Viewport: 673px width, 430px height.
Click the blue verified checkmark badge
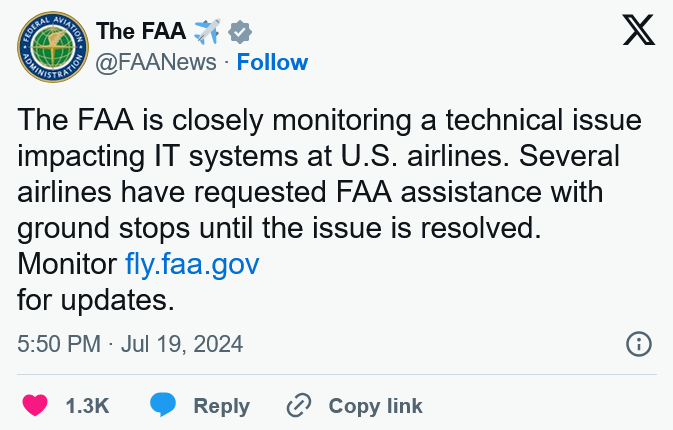click(239, 32)
